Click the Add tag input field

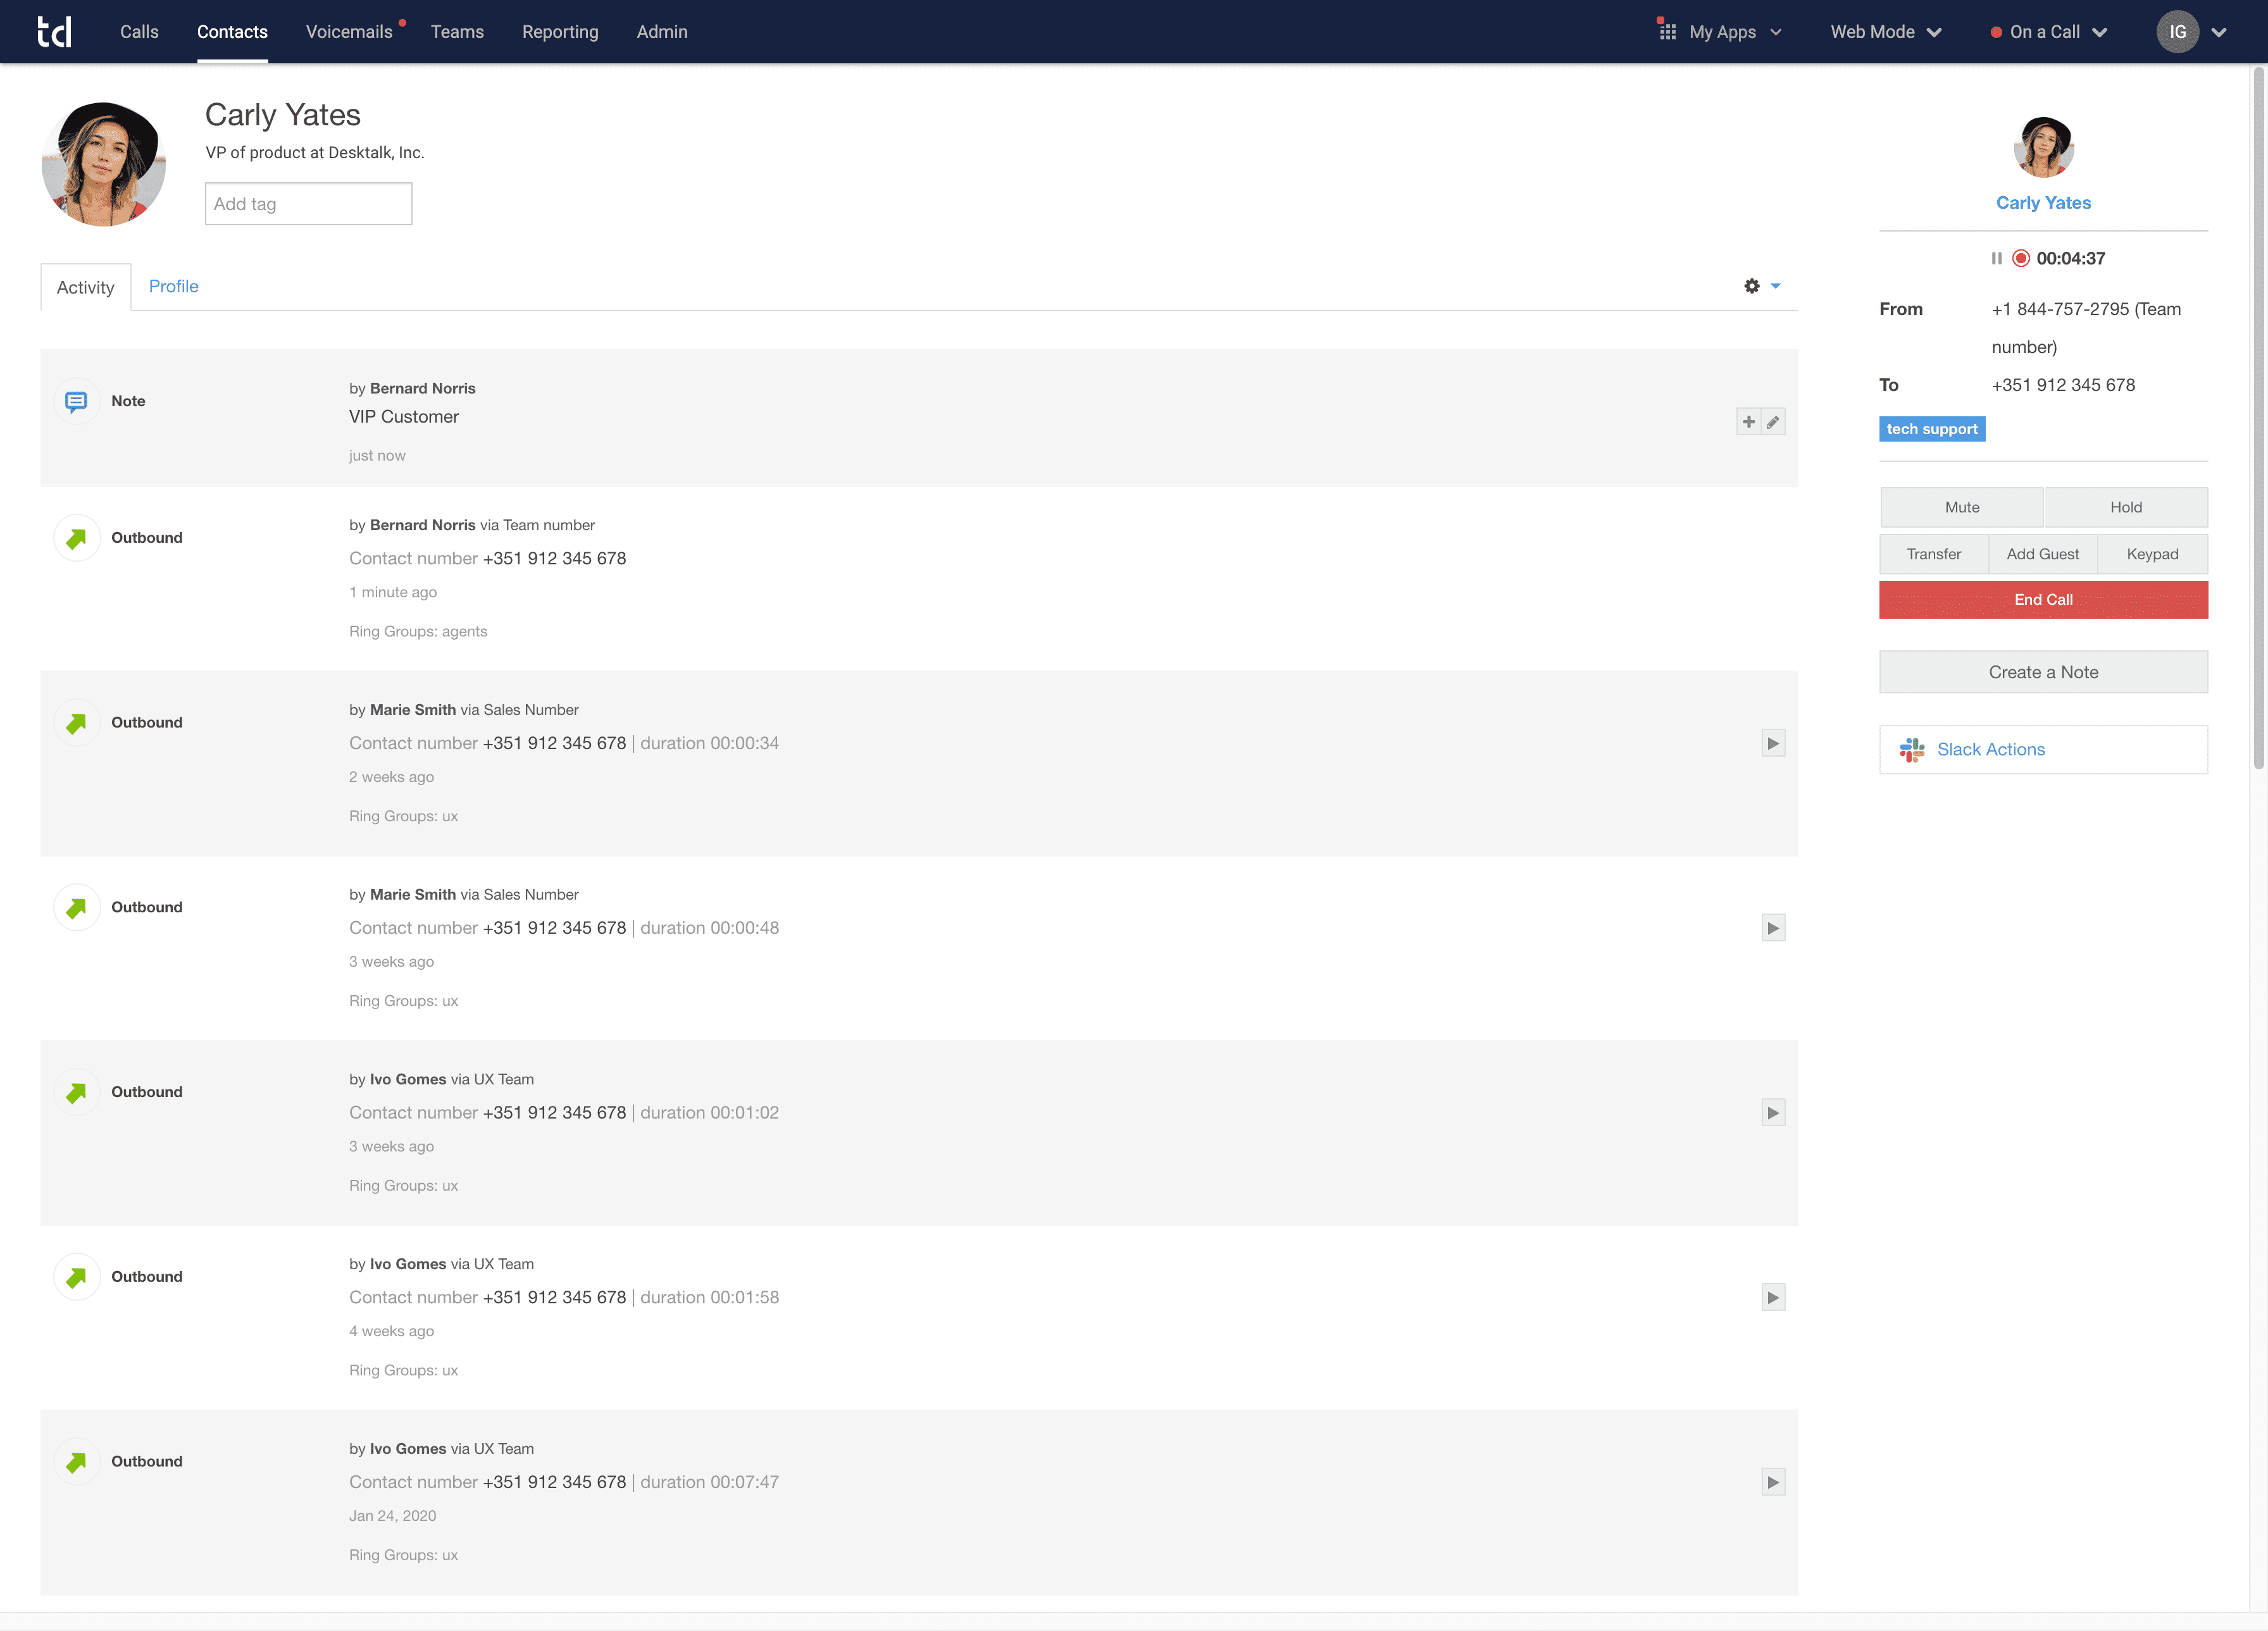point(308,204)
